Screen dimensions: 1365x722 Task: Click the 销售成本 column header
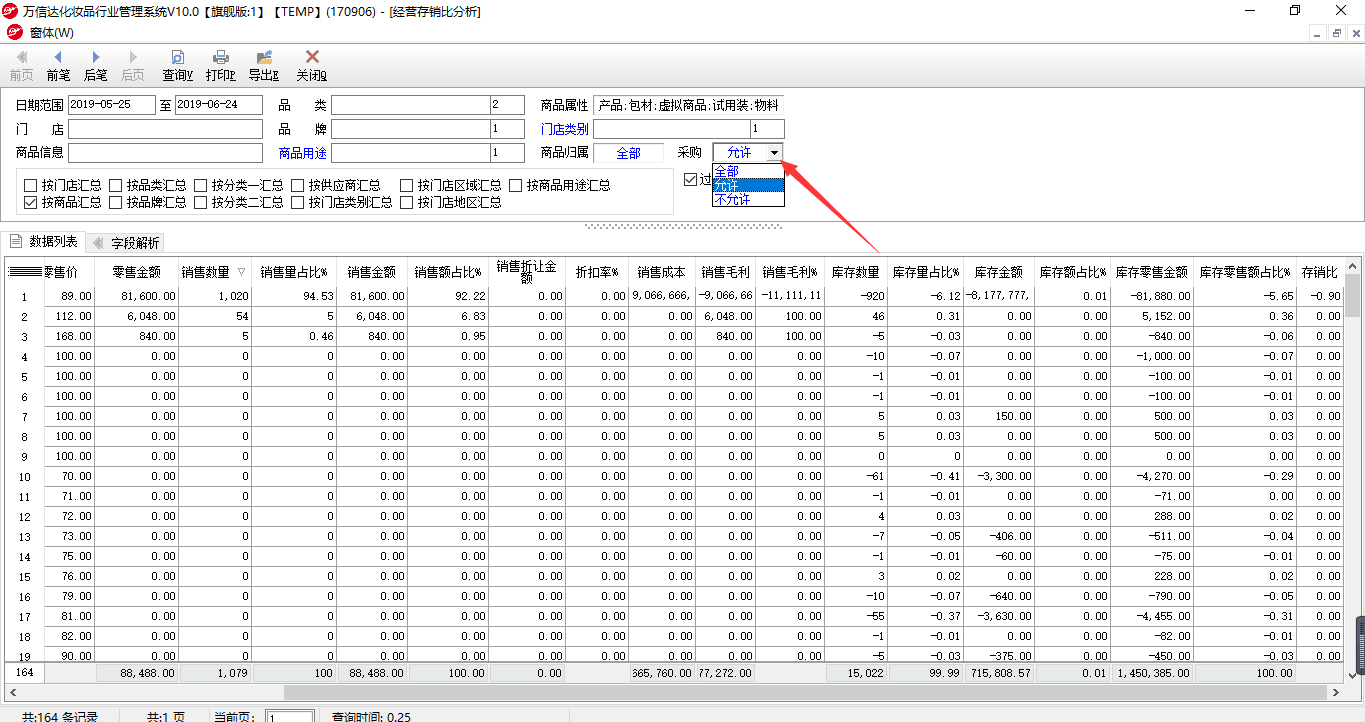click(661, 272)
